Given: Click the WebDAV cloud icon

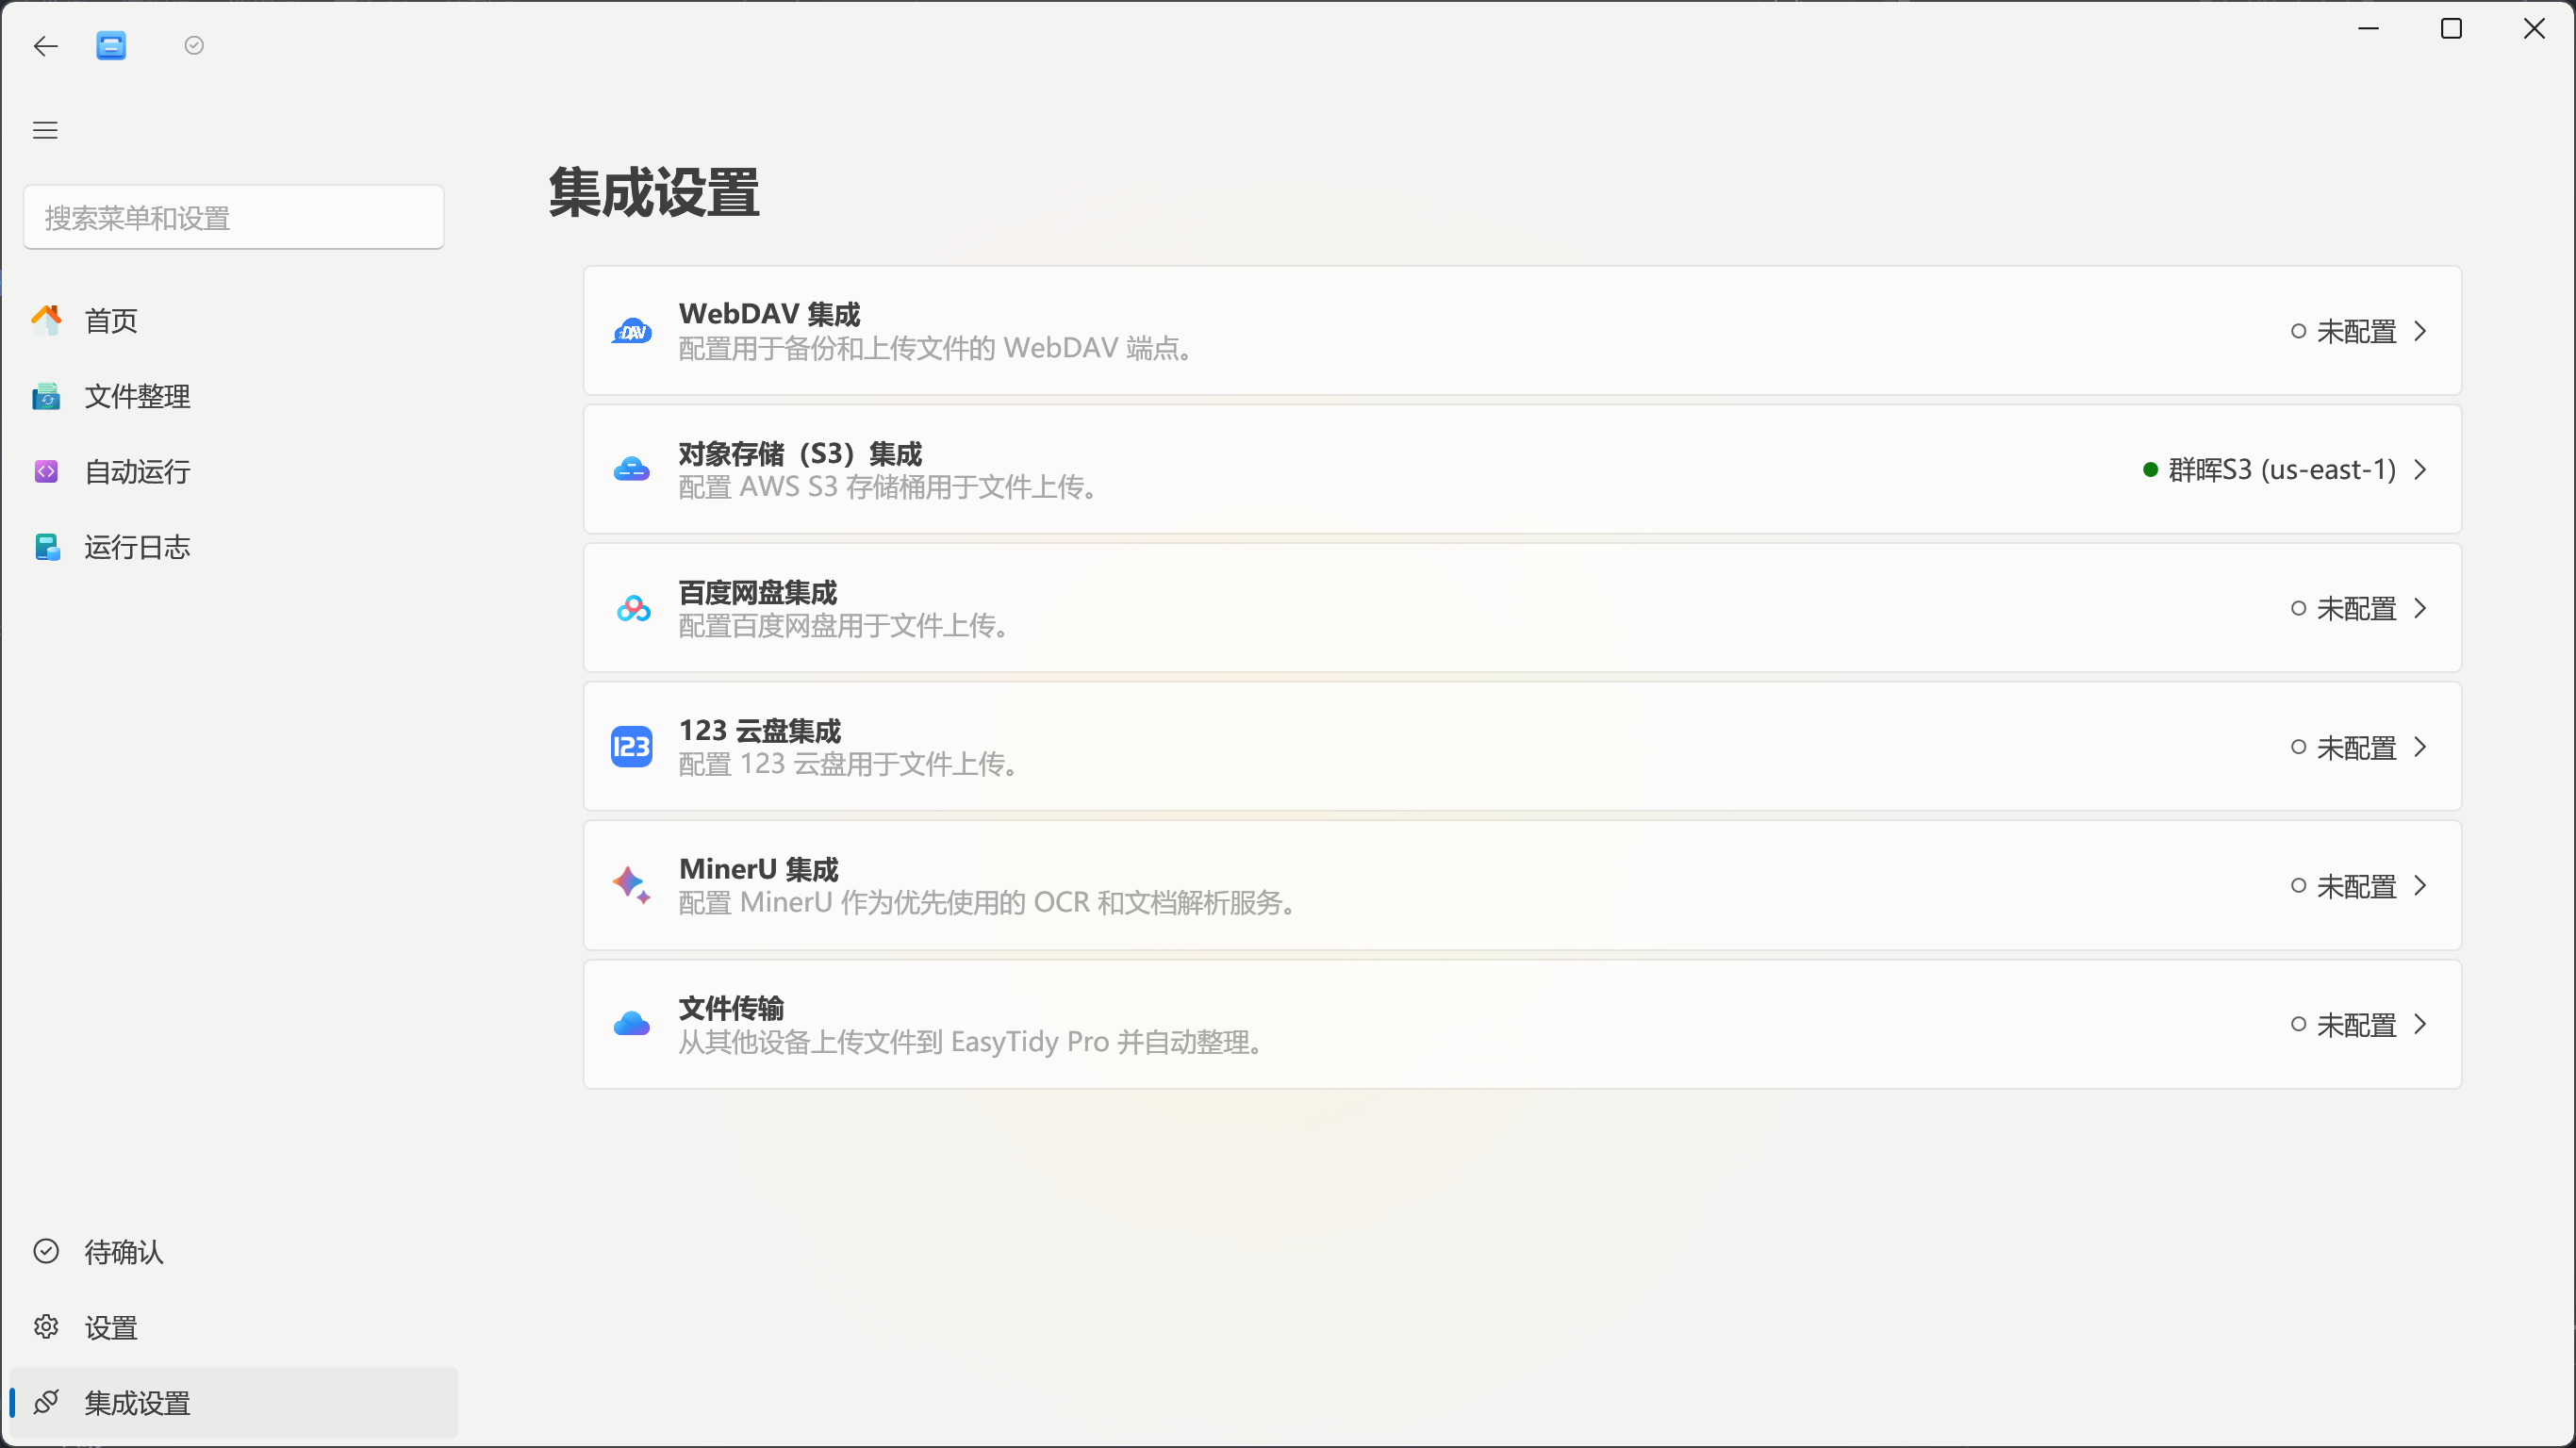Looking at the screenshot, I should [632, 331].
